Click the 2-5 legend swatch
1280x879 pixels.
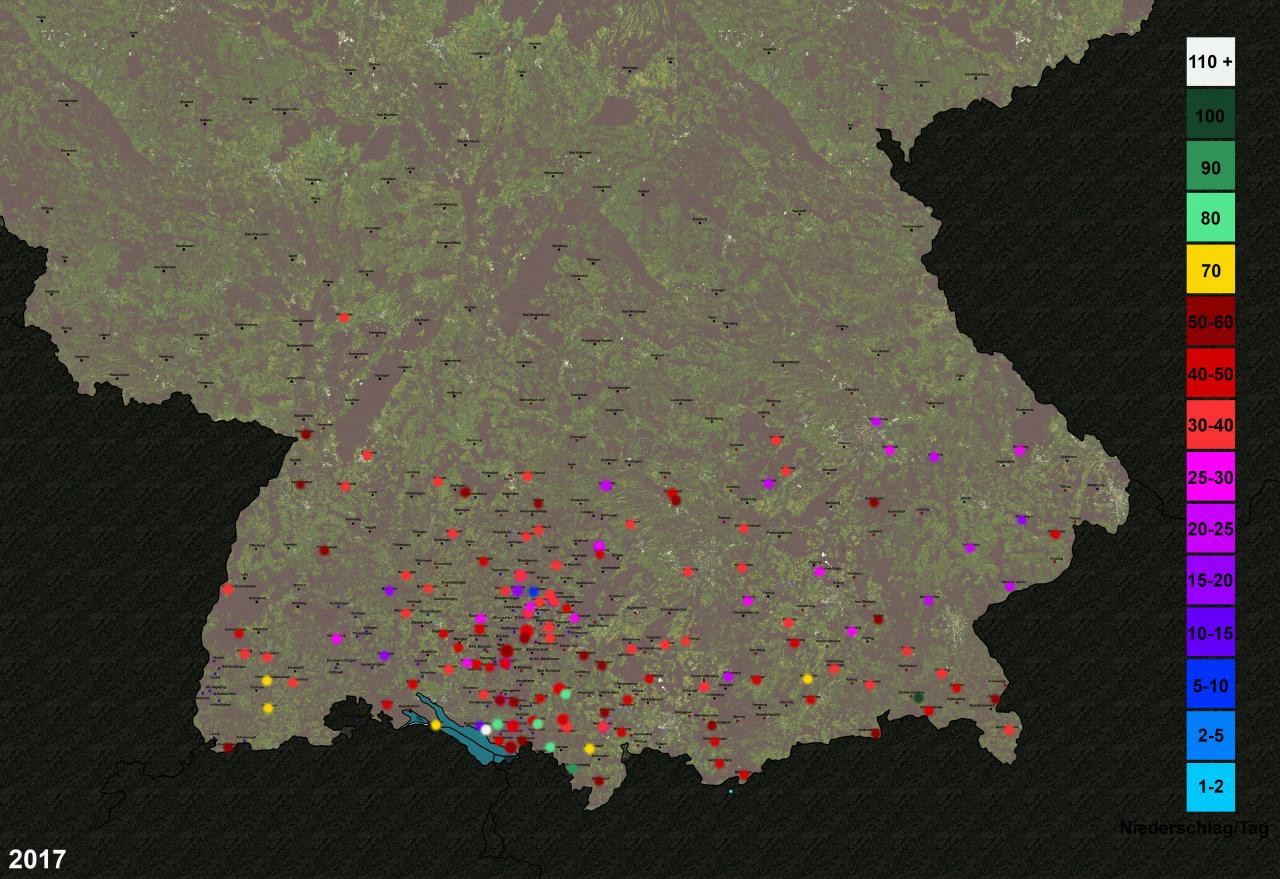[1210, 737]
